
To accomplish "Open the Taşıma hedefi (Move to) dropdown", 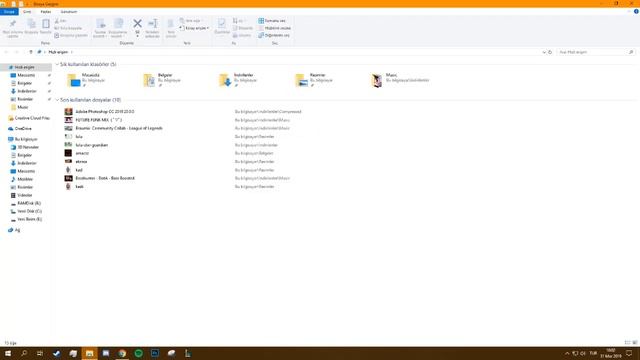I will pyautogui.click(x=100, y=34).
